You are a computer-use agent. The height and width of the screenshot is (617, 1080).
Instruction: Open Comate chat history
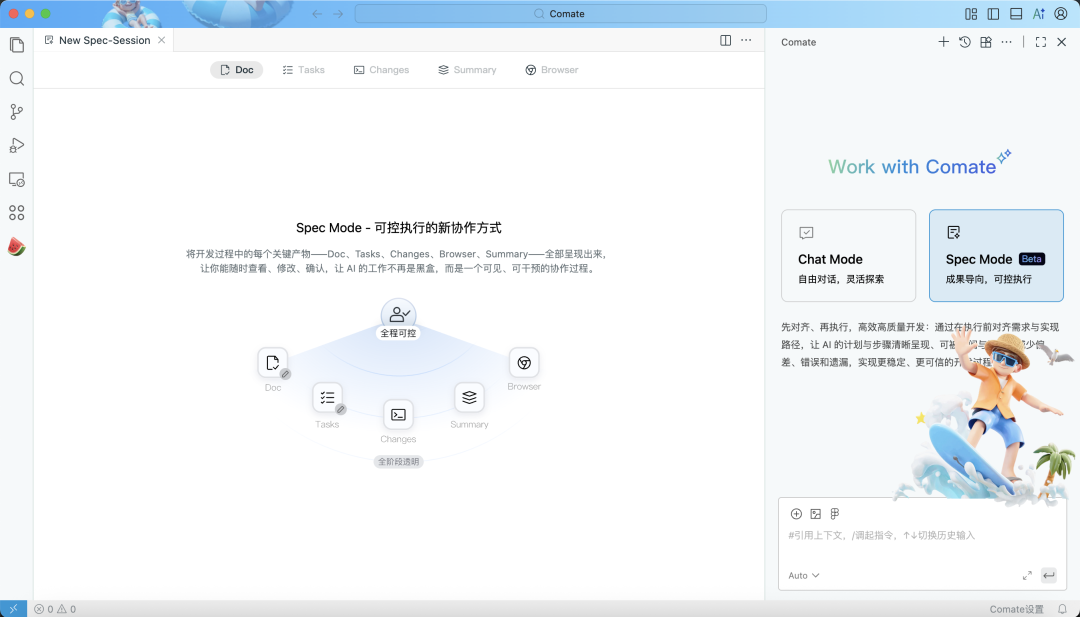click(x=964, y=42)
